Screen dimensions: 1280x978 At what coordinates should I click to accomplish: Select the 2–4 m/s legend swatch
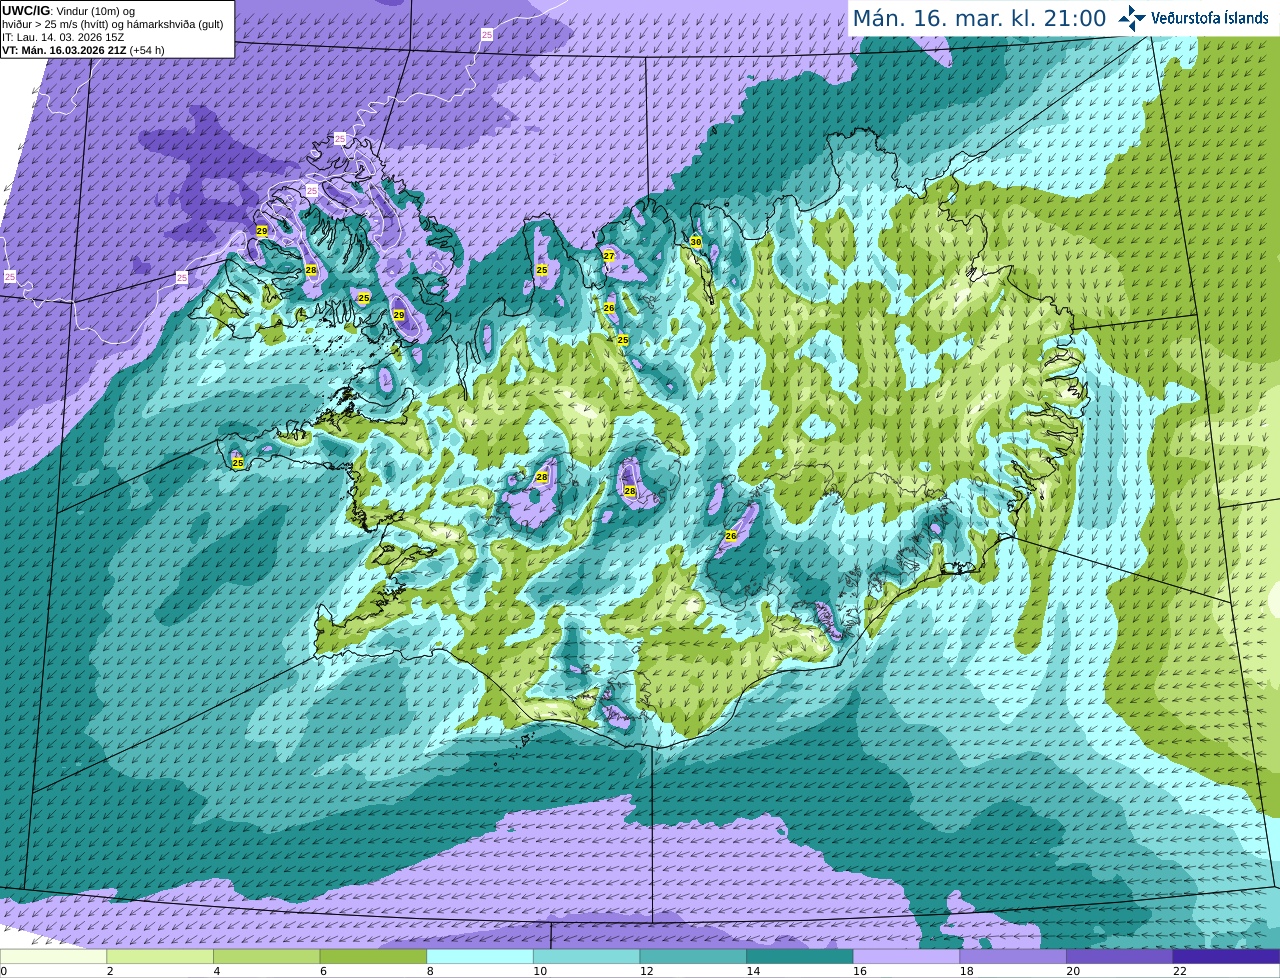(x=160, y=956)
